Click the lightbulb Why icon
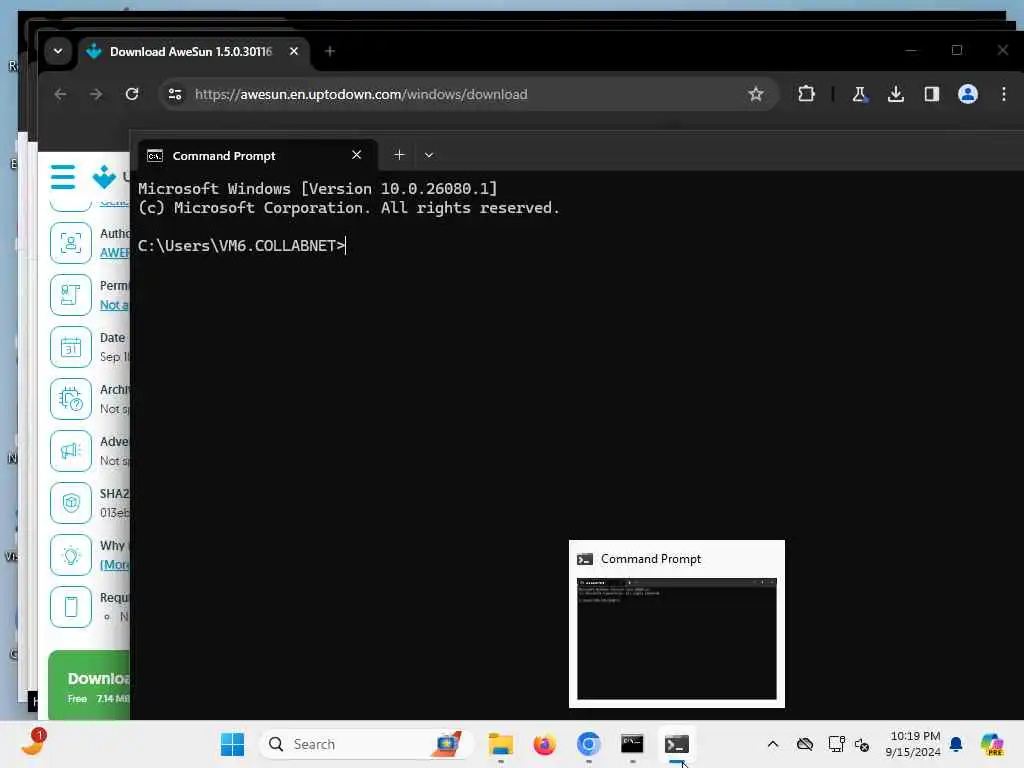The height and width of the screenshot is (768, 1024). tap(71, 555)
